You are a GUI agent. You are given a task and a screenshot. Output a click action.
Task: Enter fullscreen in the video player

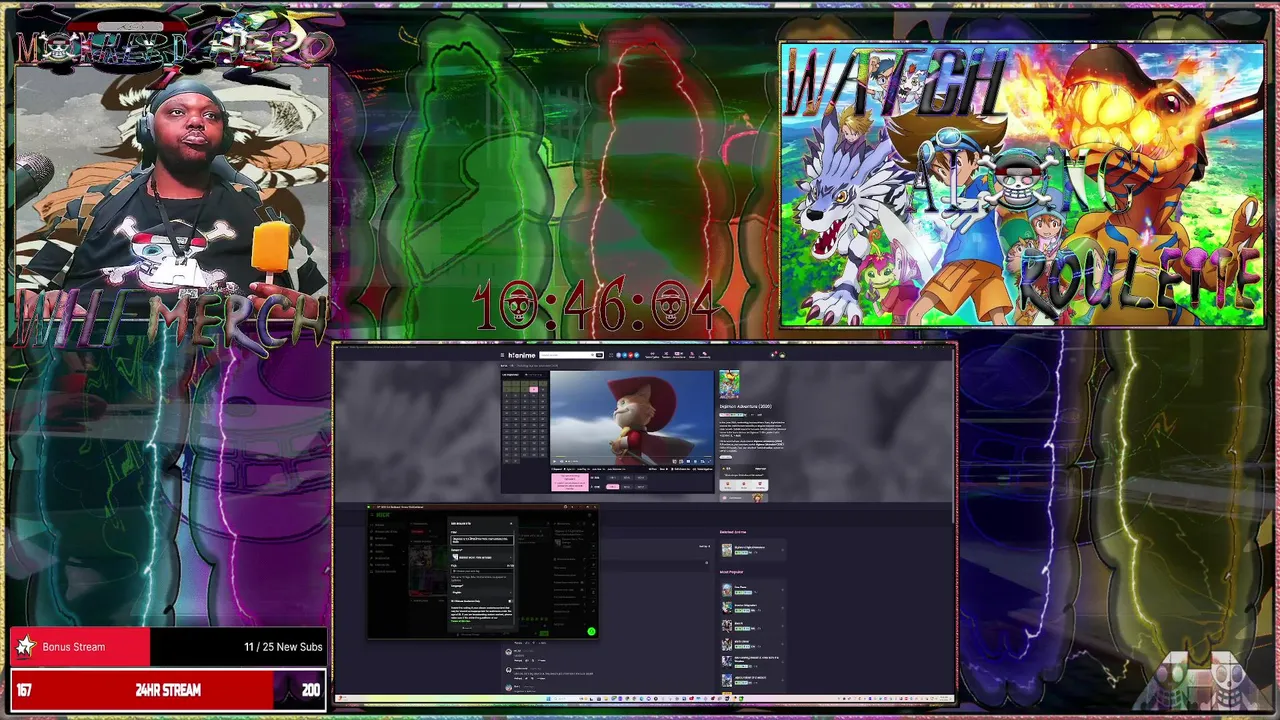(709, 461)
